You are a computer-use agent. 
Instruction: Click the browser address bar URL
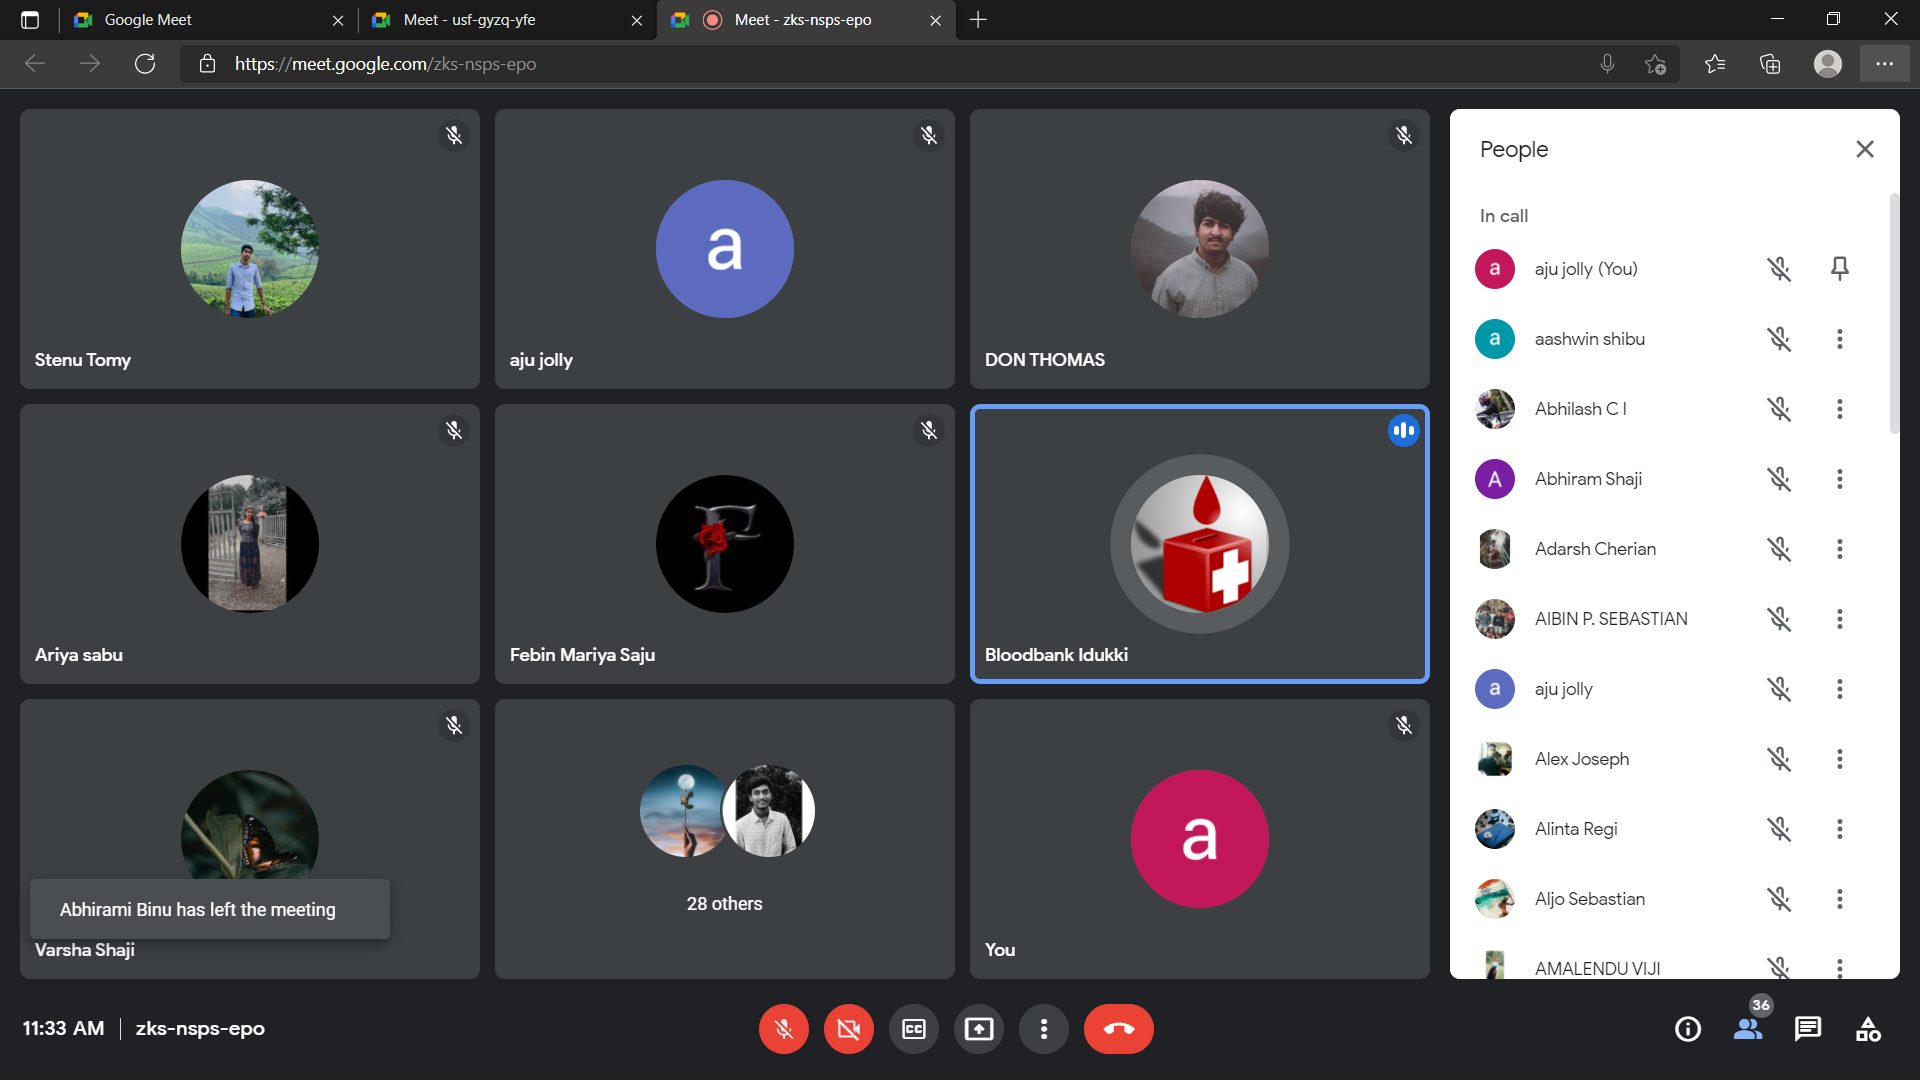click(x=385, y=64)
